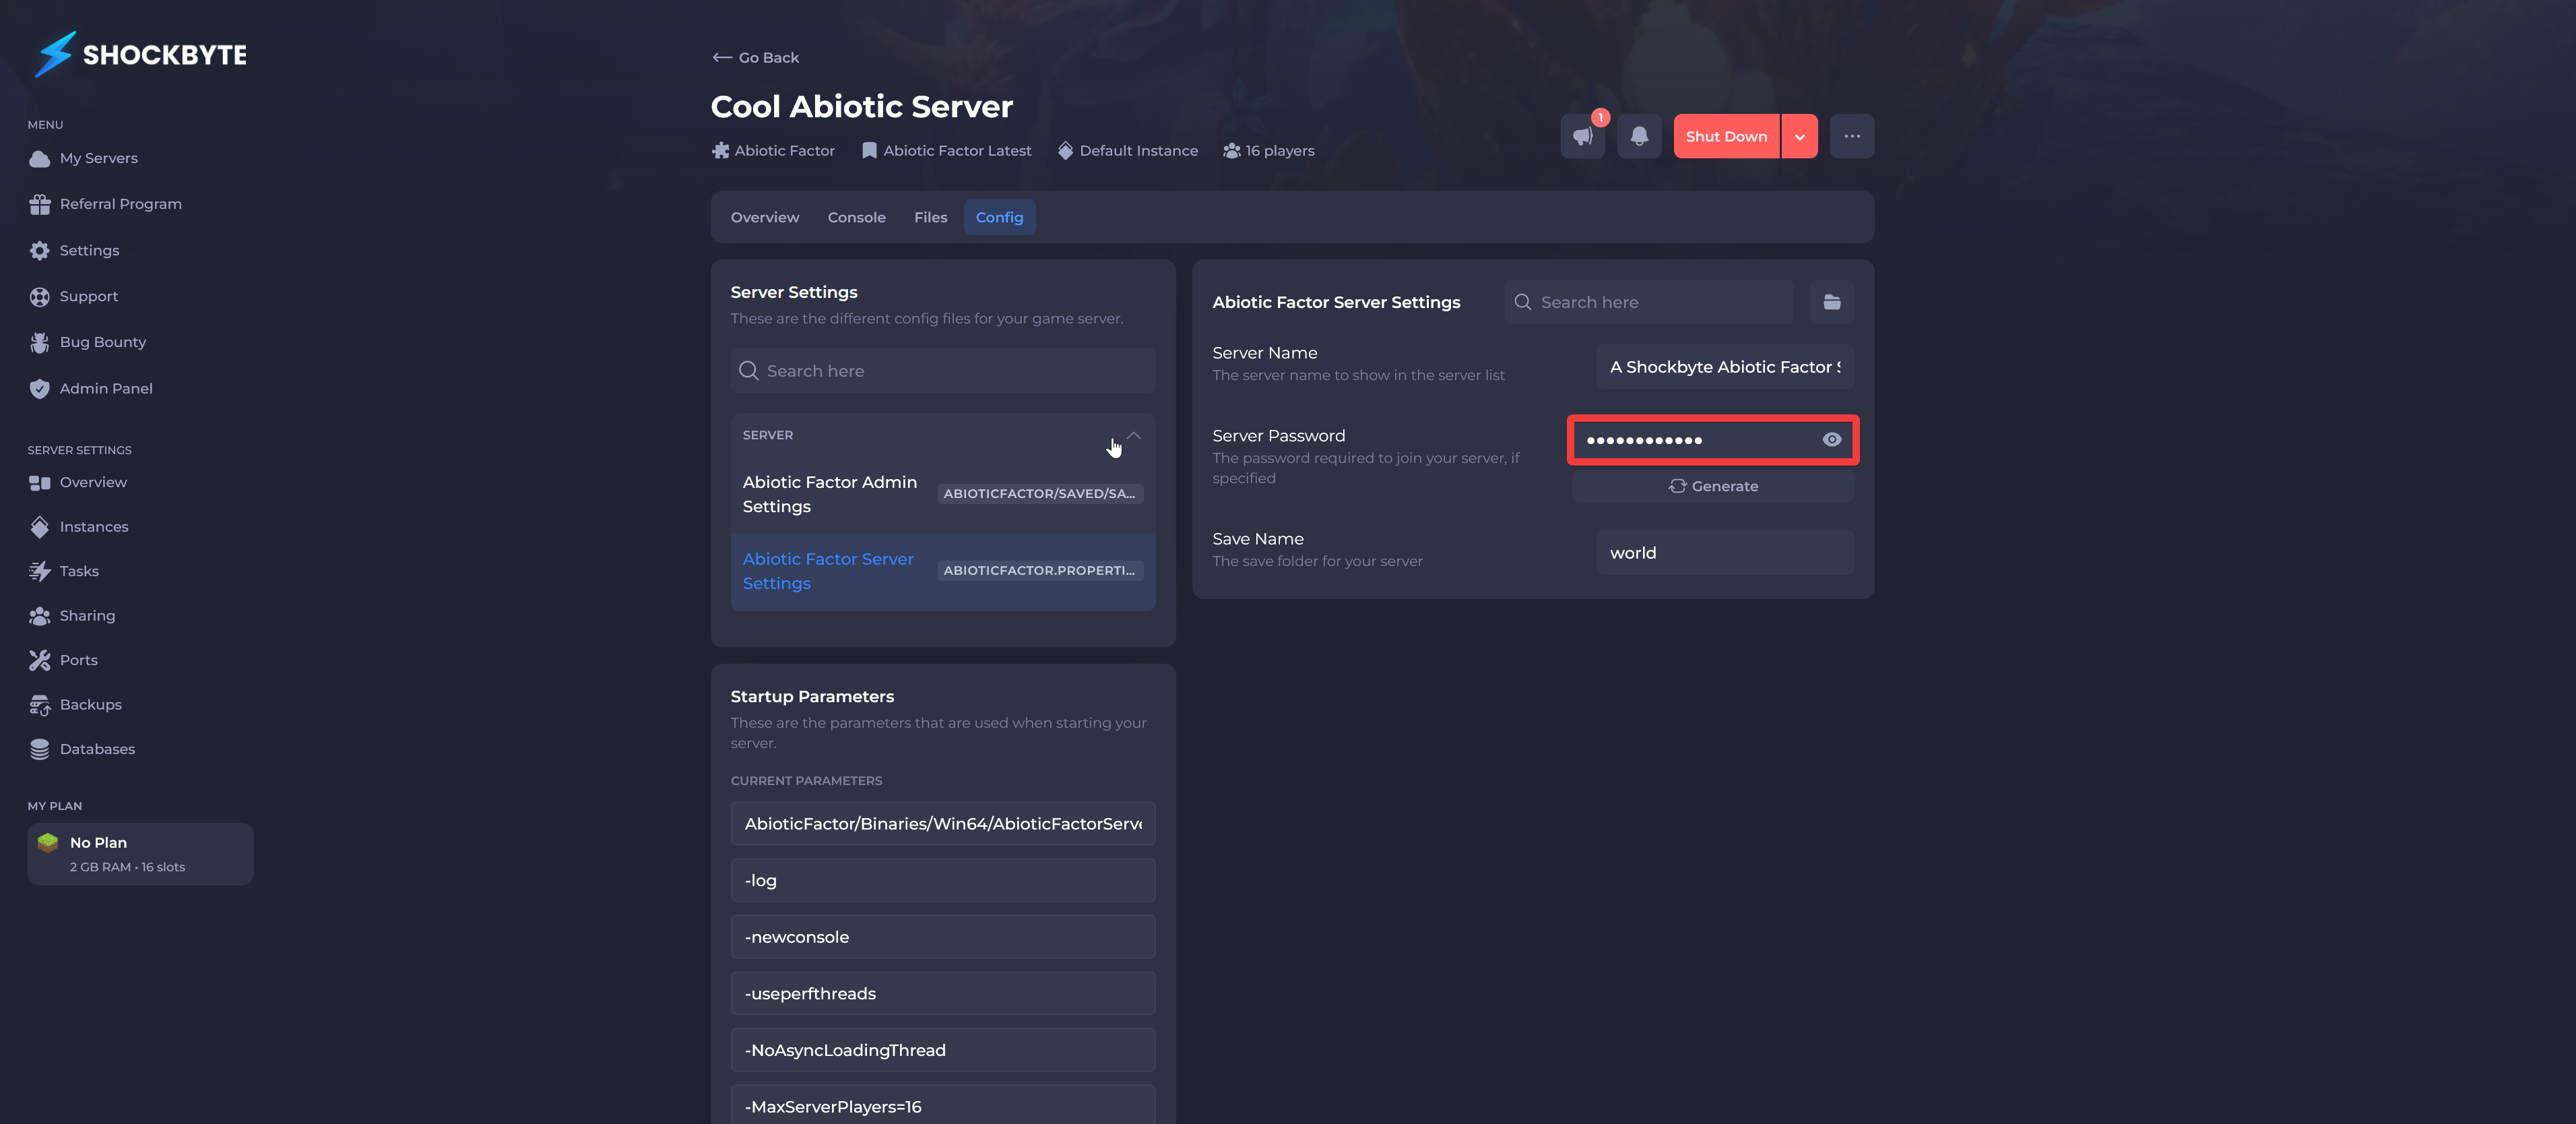Click the Abiotic Factor puzzle icon
Screen dimensions: 2576x1124
[x=720, y=151]
